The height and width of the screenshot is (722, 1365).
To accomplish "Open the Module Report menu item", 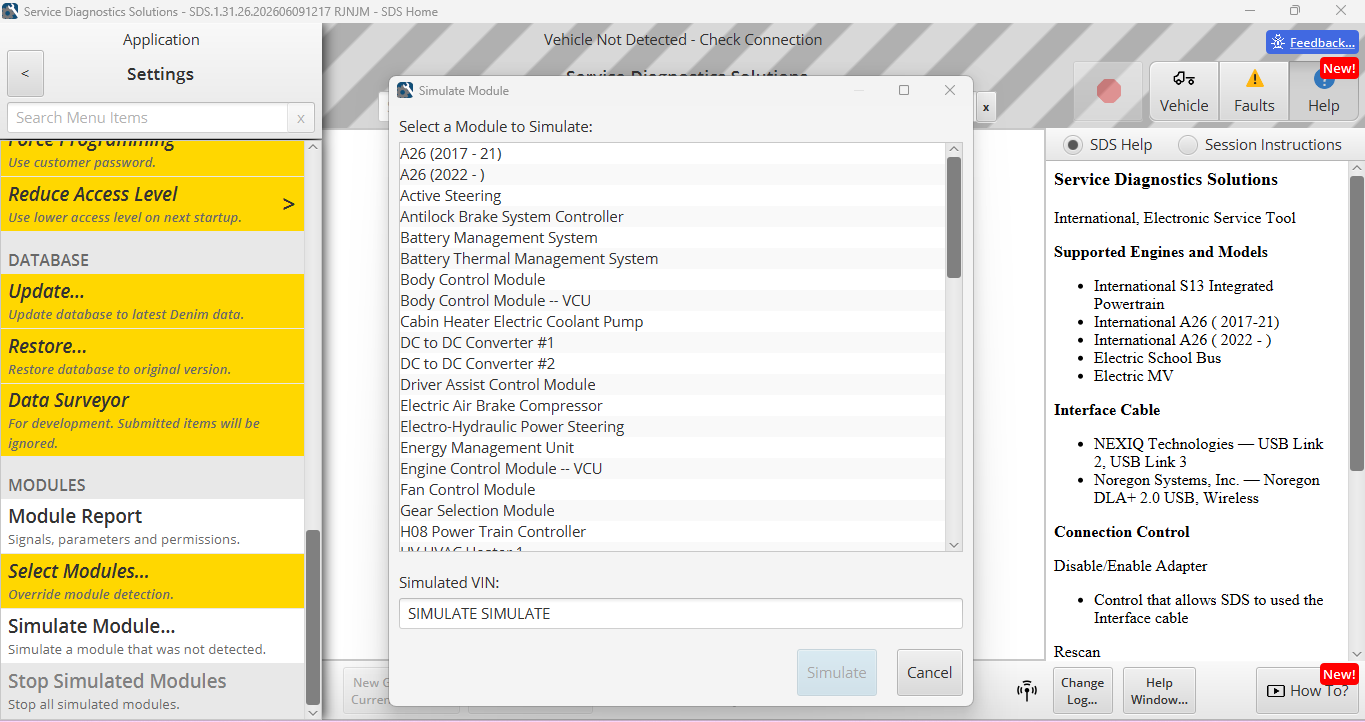I will pyautogui.click(x=152, y=526).
